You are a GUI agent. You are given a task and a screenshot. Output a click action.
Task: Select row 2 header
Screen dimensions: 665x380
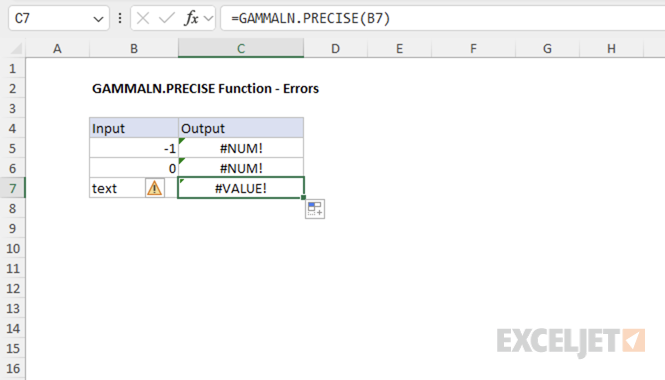point(13,88)
